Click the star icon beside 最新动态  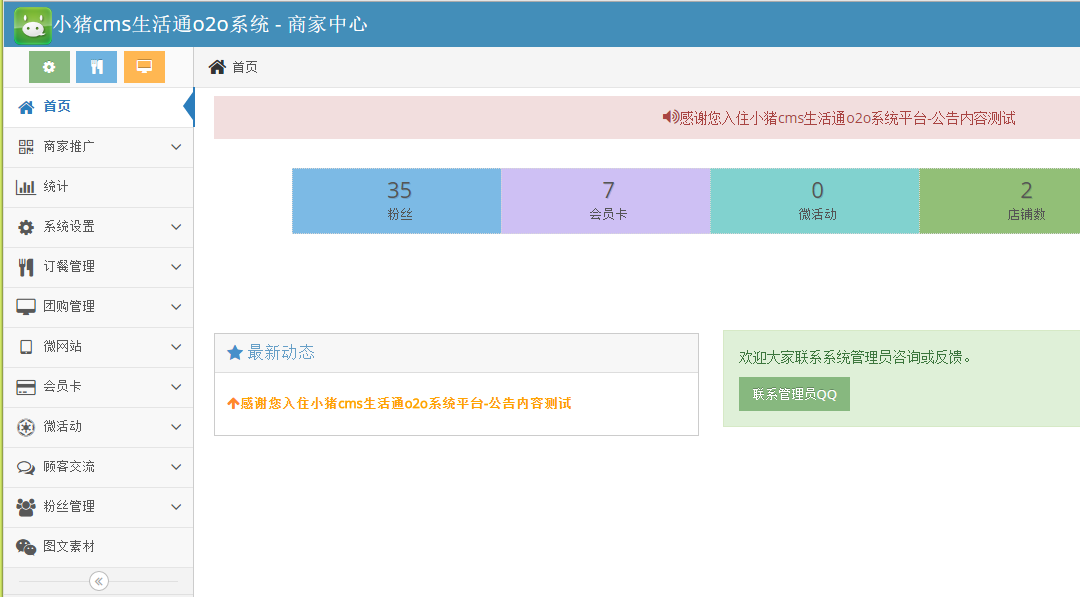coord(232,352)
